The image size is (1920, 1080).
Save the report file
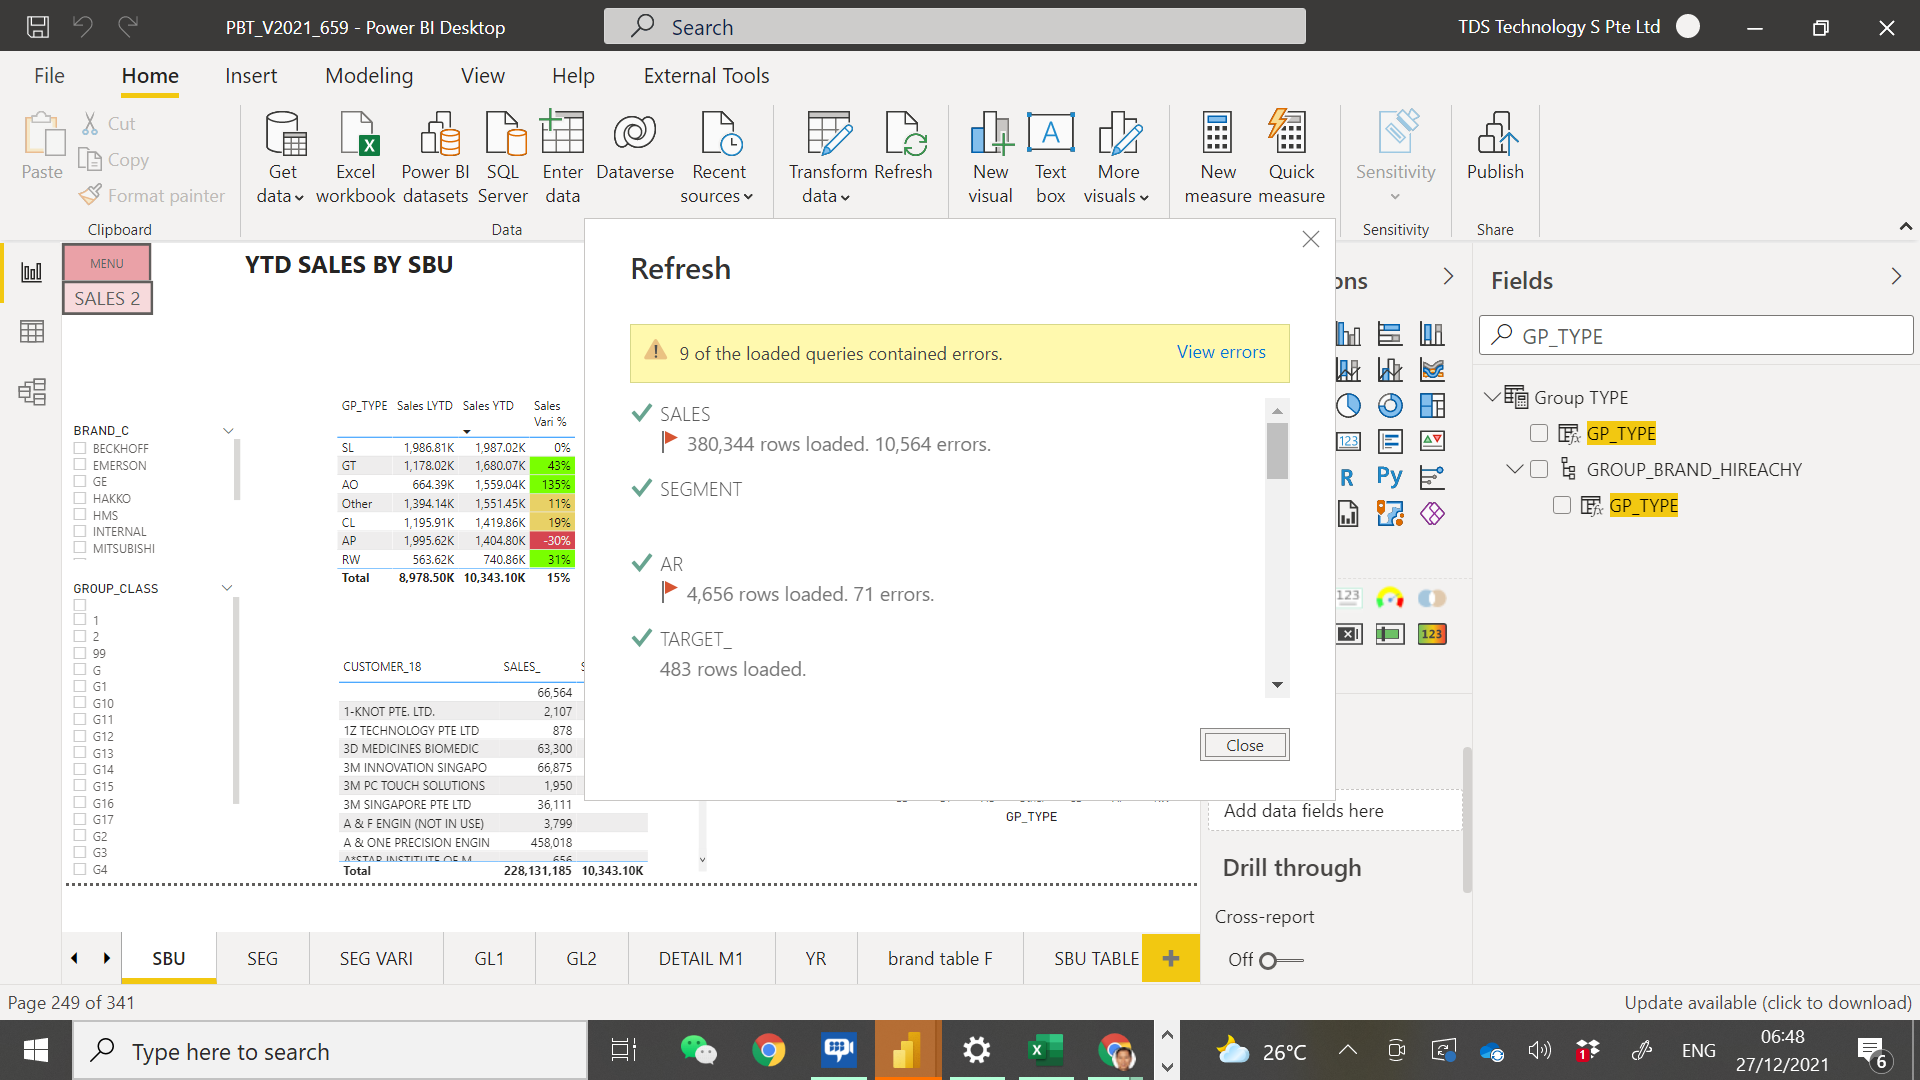pyautogui.click(x=38, y=27)
